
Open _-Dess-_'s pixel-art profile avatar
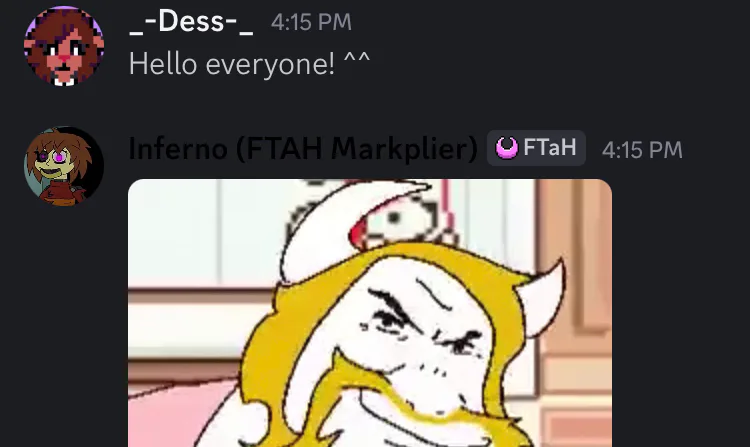point(64,46)
